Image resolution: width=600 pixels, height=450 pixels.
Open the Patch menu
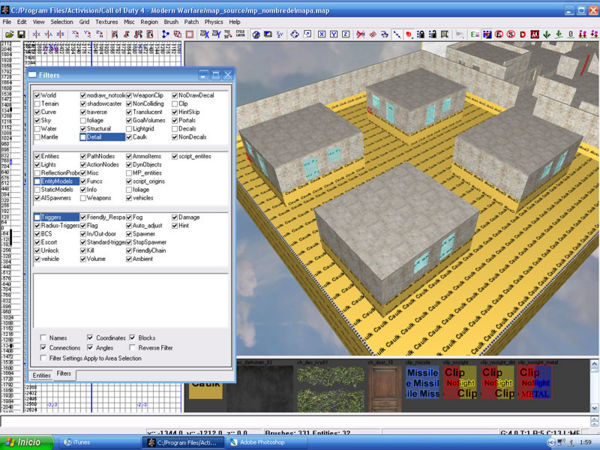click(x=191, y=22)
